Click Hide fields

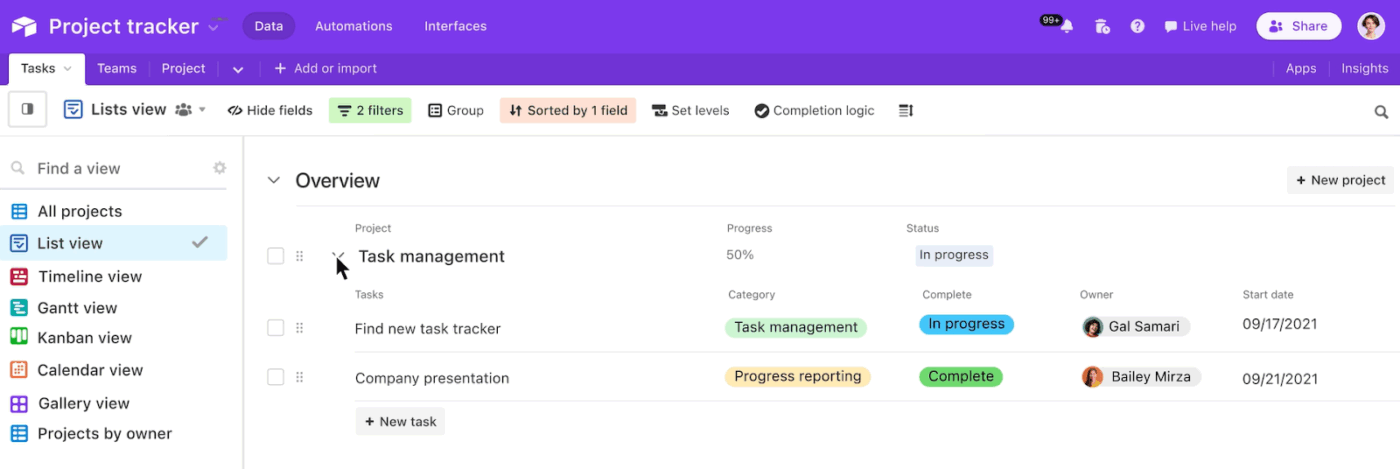270,111
